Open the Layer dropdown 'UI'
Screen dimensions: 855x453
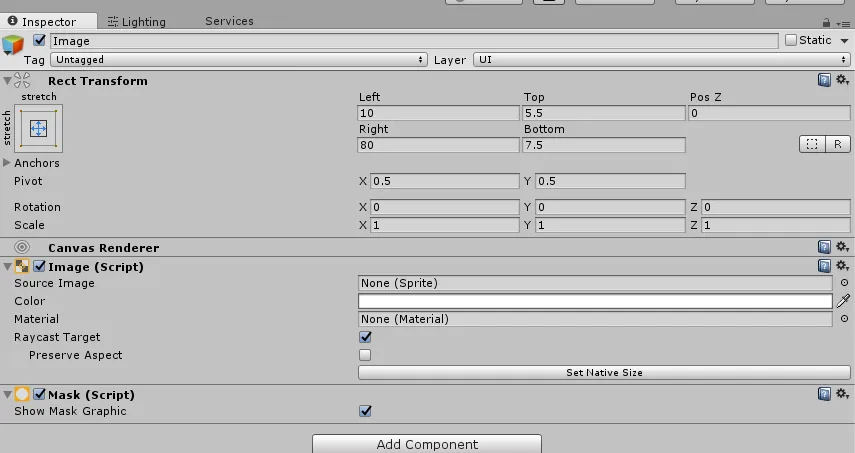[x=661, y=59]
